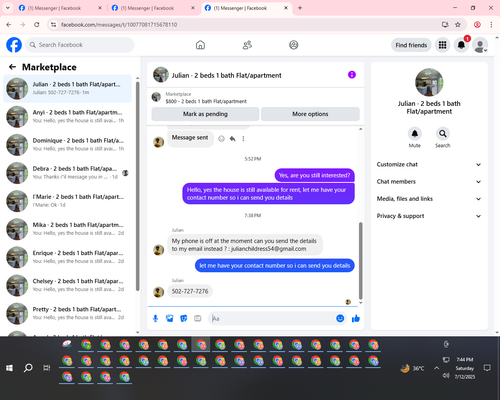
Task: Choose a GIF icon
Action: coord(198,319)
